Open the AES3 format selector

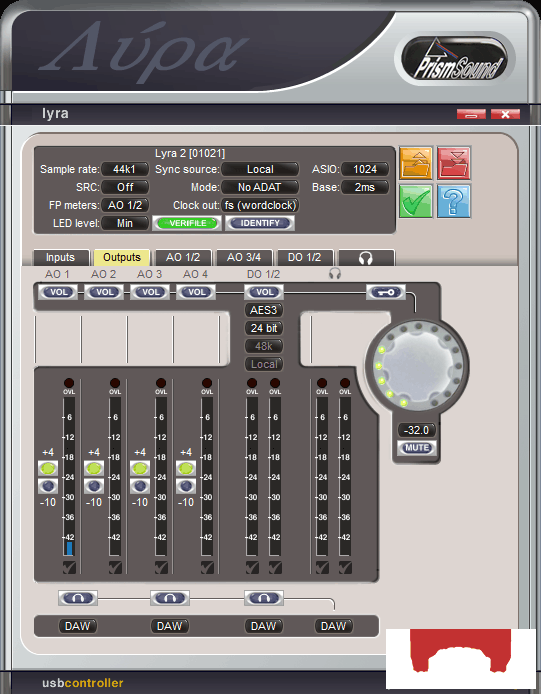coord(264,310)
